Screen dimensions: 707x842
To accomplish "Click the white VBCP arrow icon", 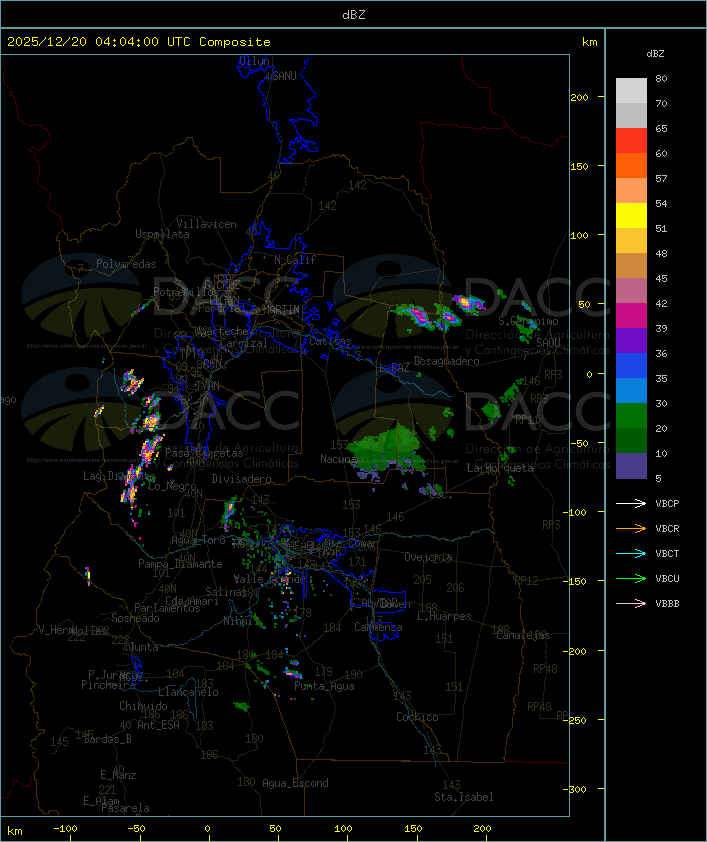I will tap(631, 503).
